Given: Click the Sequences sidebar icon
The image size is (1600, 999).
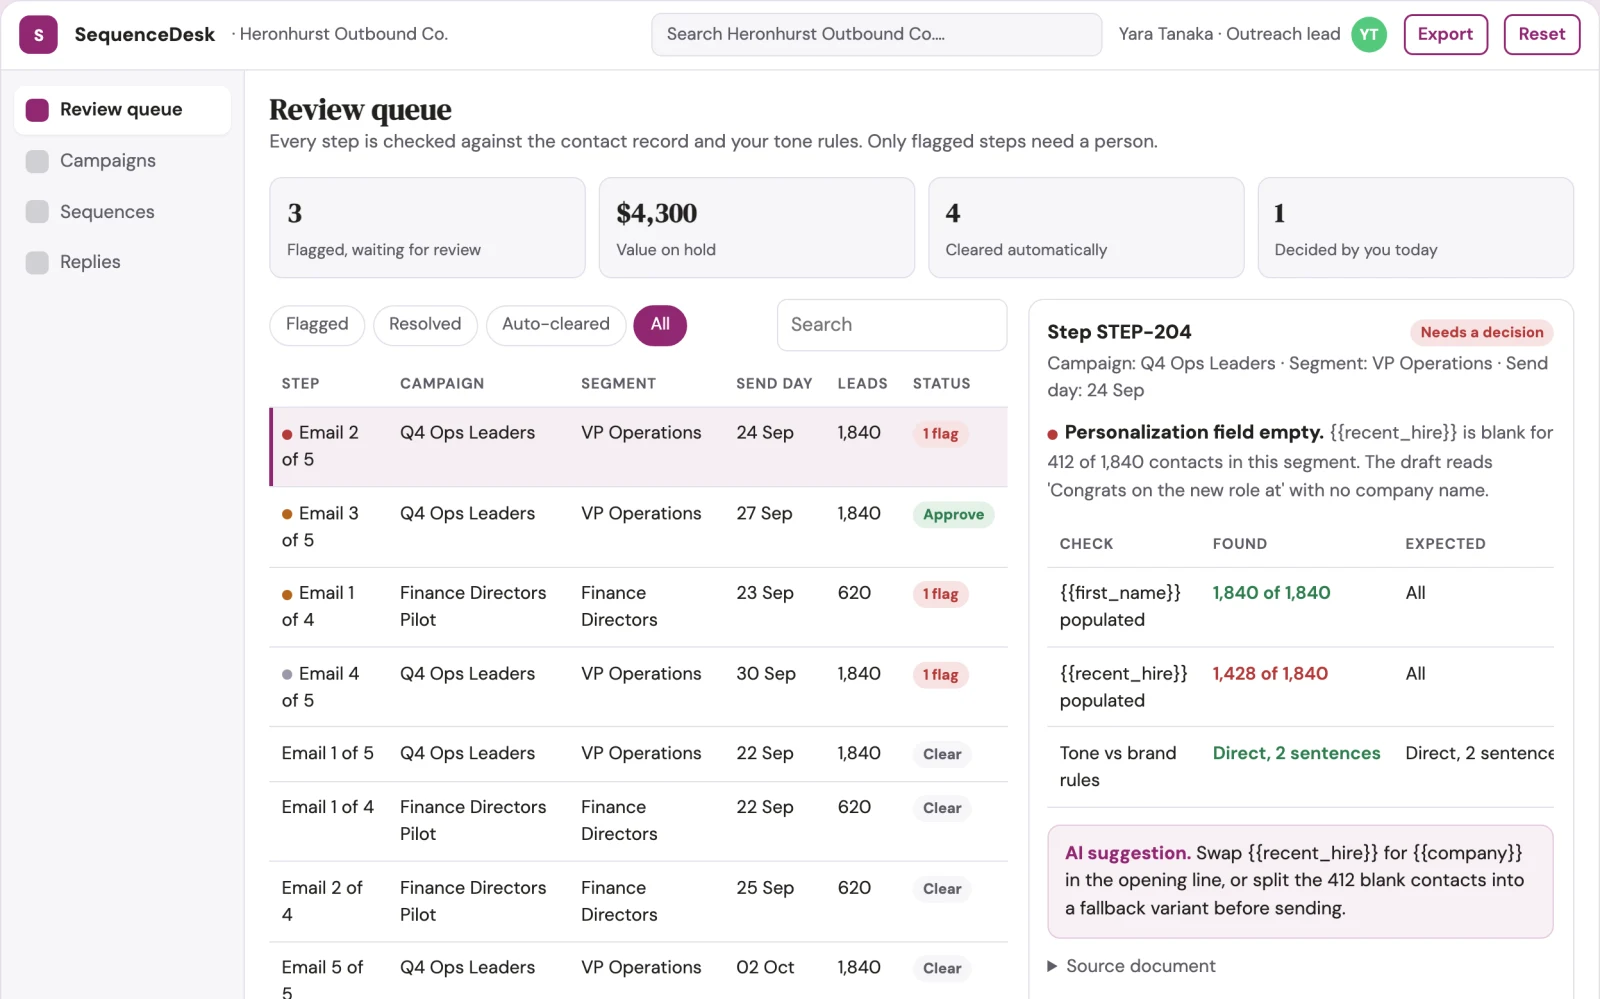Looking at the screenshot, I should point(37,212).
